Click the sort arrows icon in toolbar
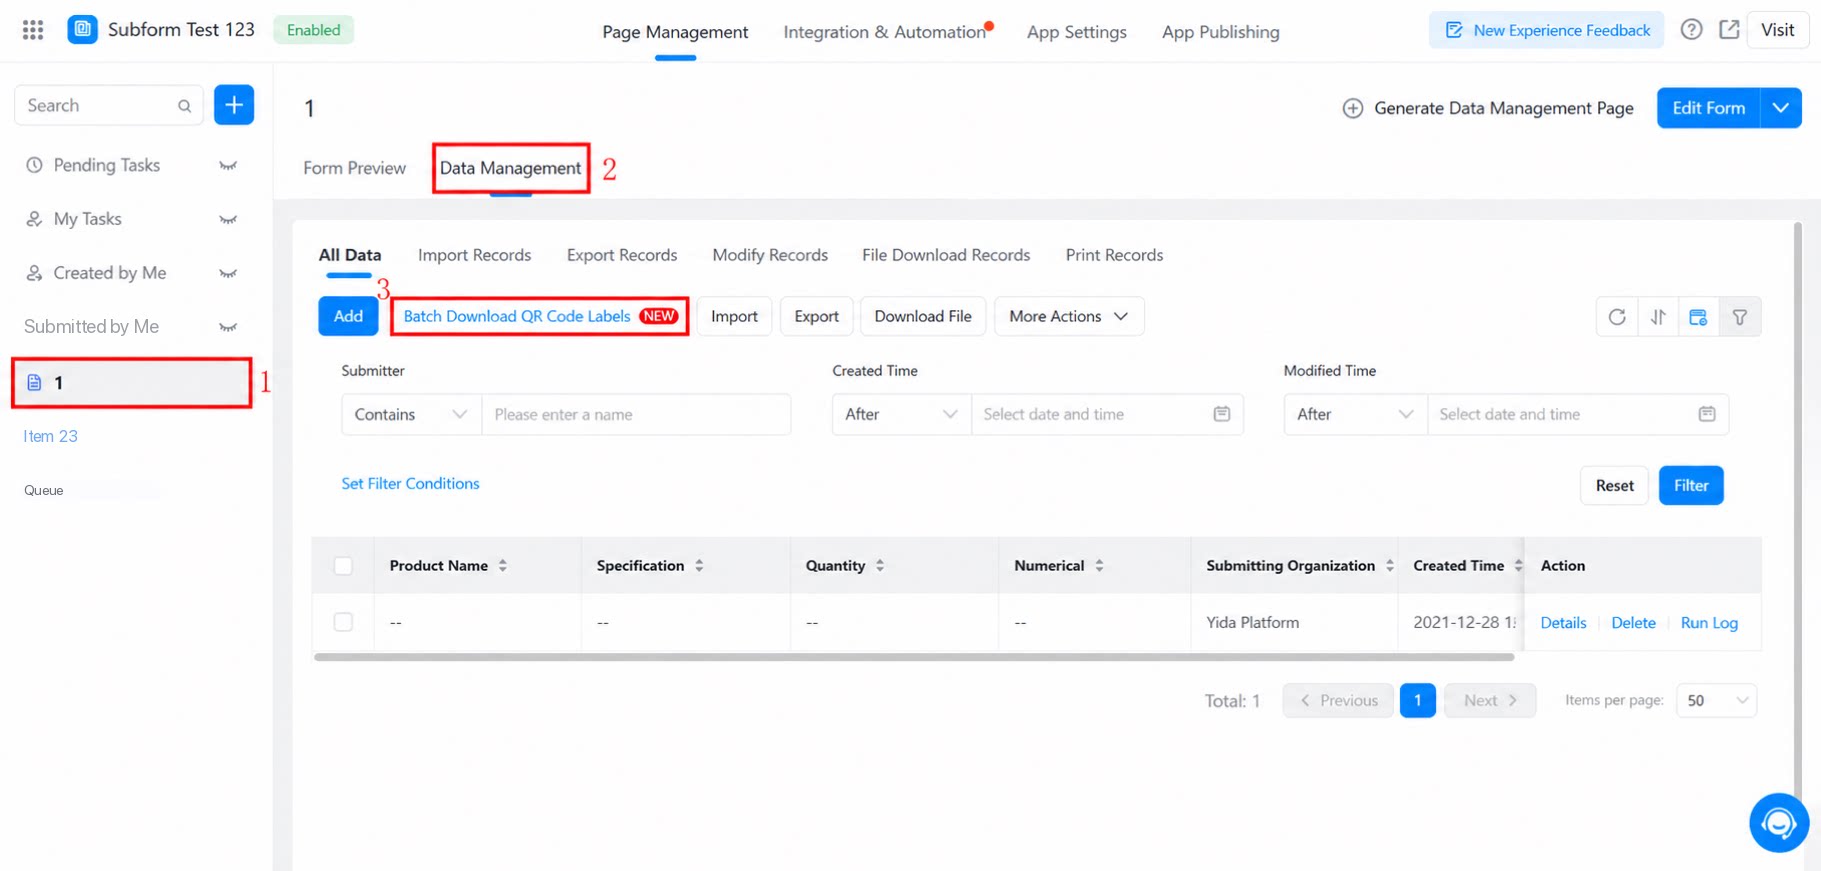This screenshot has height=871, width=1821. tap(1658, 317)
